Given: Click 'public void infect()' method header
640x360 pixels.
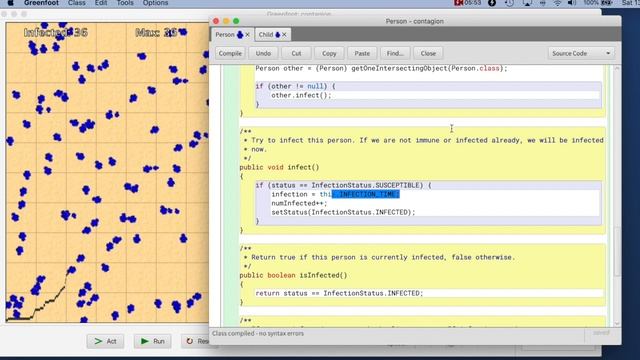Looking at the screenshot, I should 279,167.
